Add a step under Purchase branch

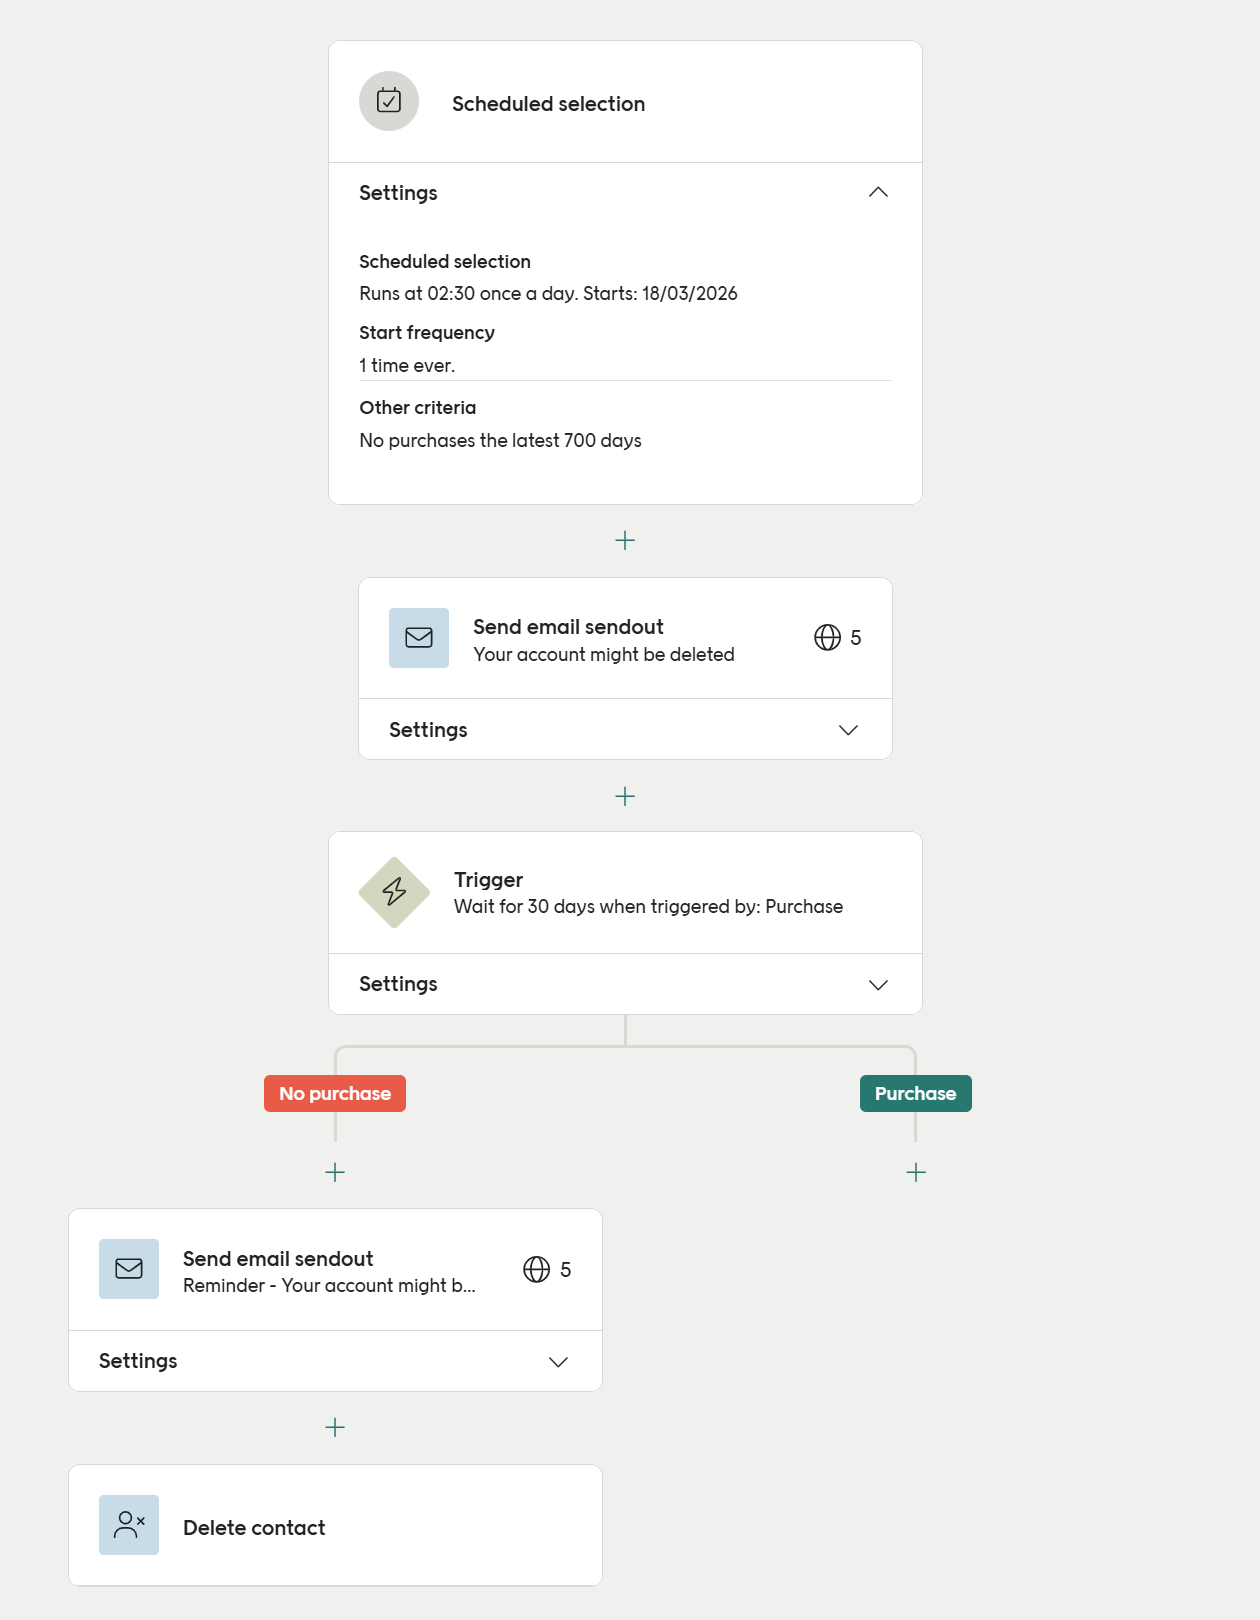916,1172
